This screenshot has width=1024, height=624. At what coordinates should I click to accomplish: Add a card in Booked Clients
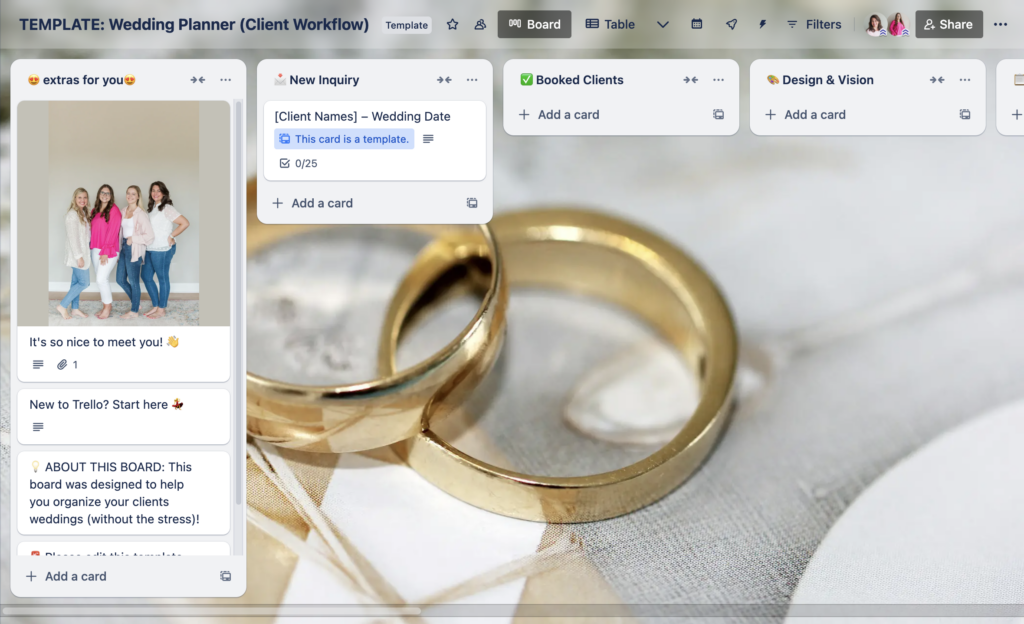tap(559, 114)
